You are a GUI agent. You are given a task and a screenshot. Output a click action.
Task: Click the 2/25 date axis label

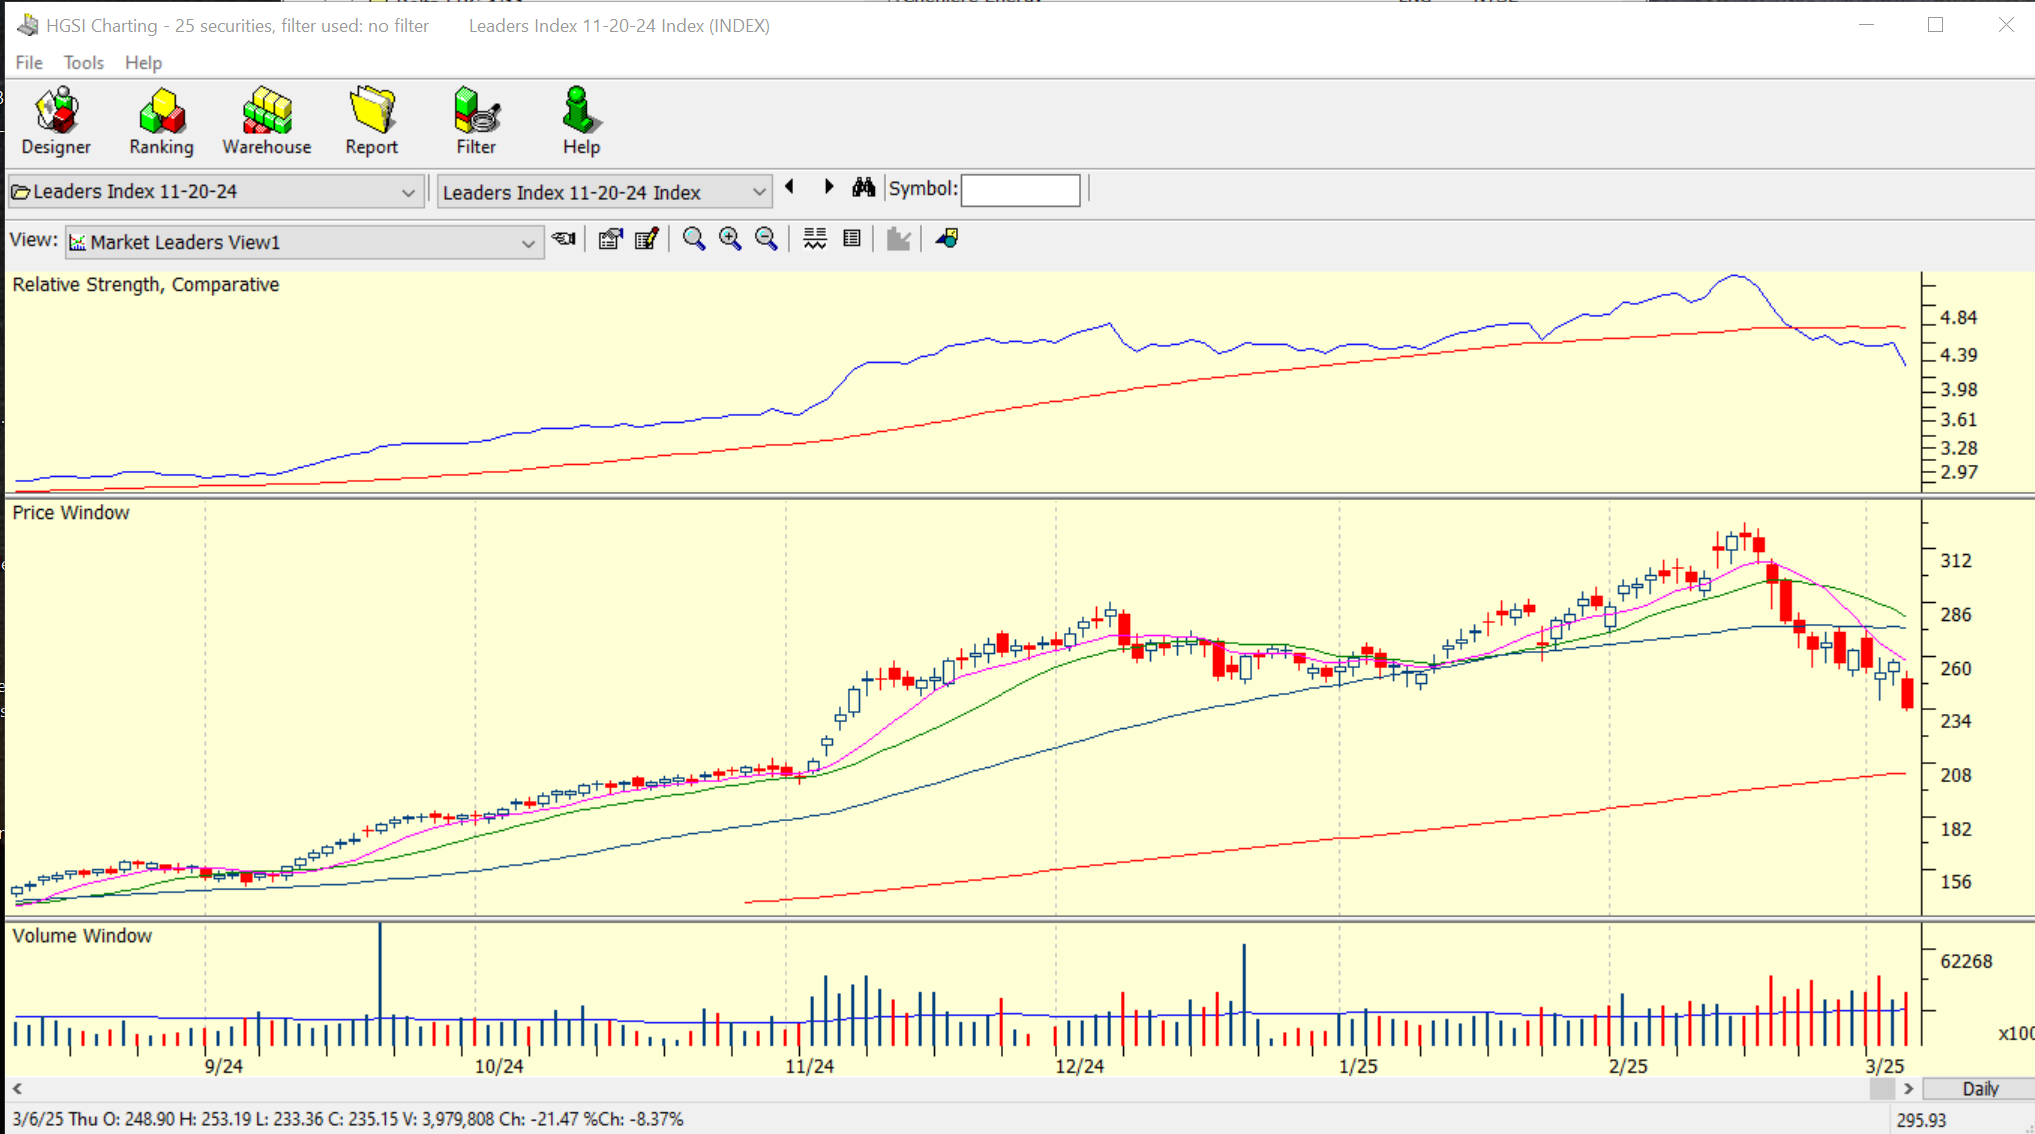pyautogui.click(x=1628, y=1066)
